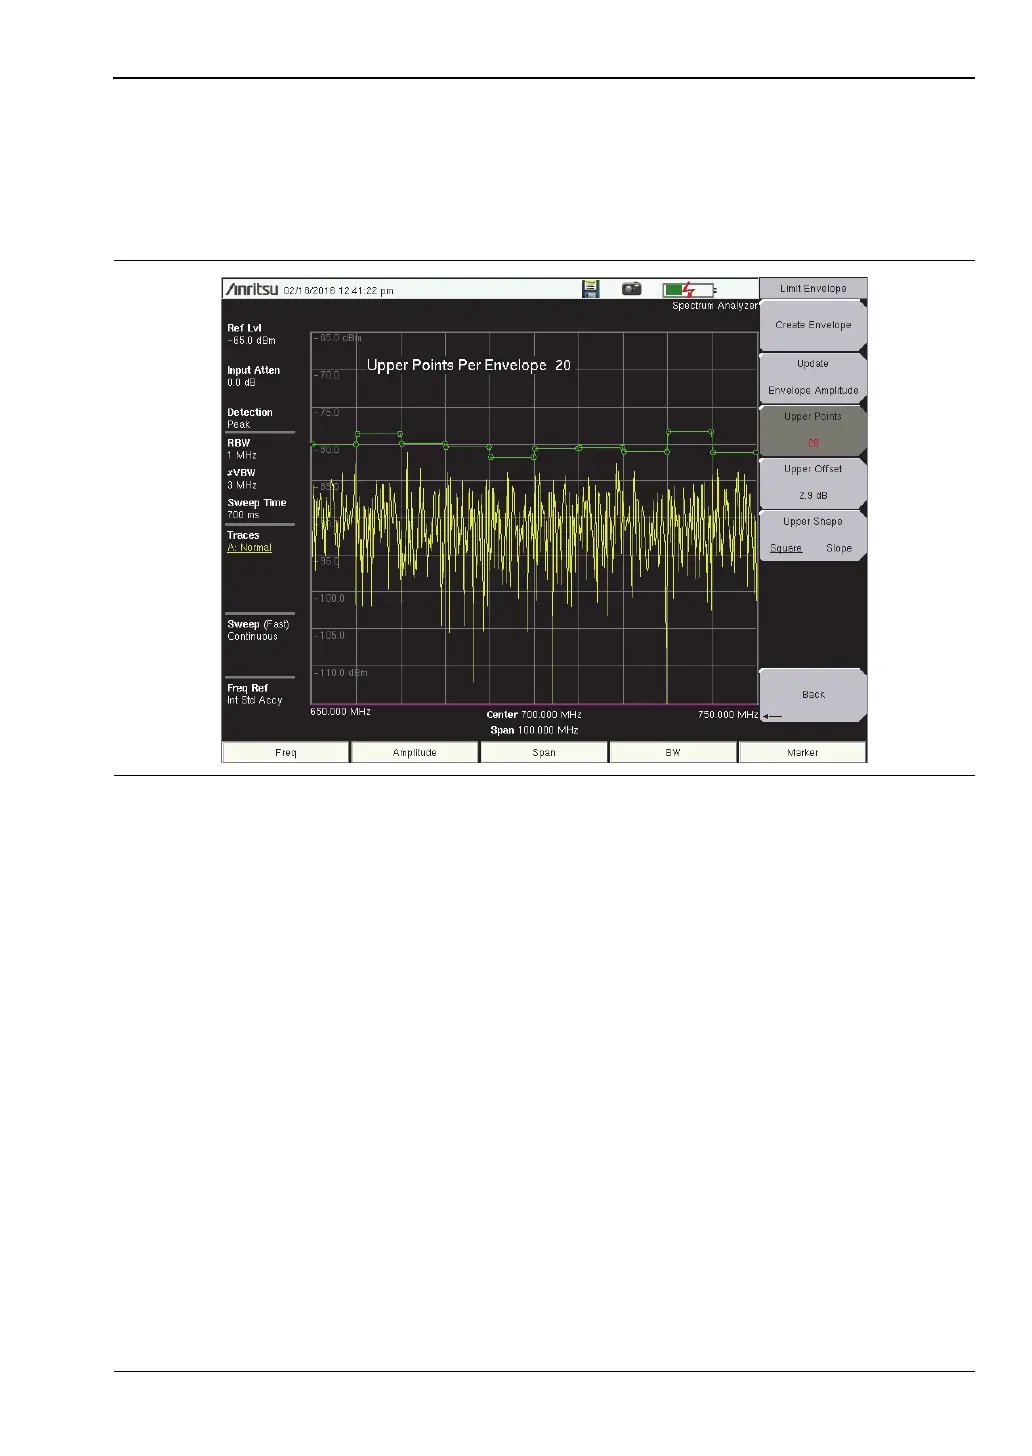Click the date and time display
This screenshot has height=1456, width=1032.
[x=339, y=291]
